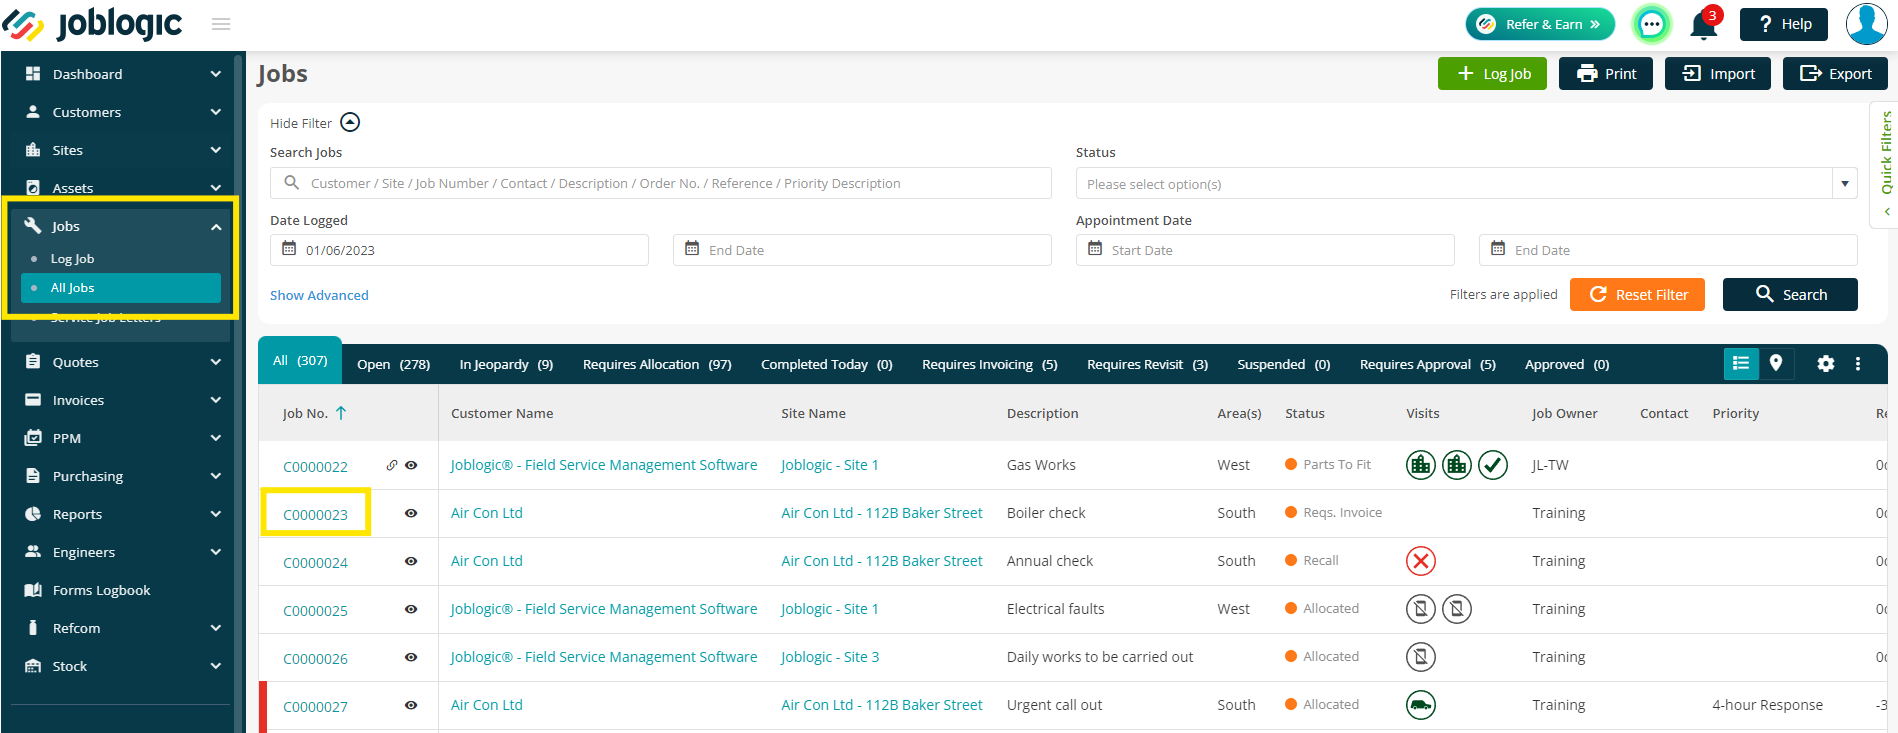Click the Search button
The image size is (1898, 733).
point(1790,294)
